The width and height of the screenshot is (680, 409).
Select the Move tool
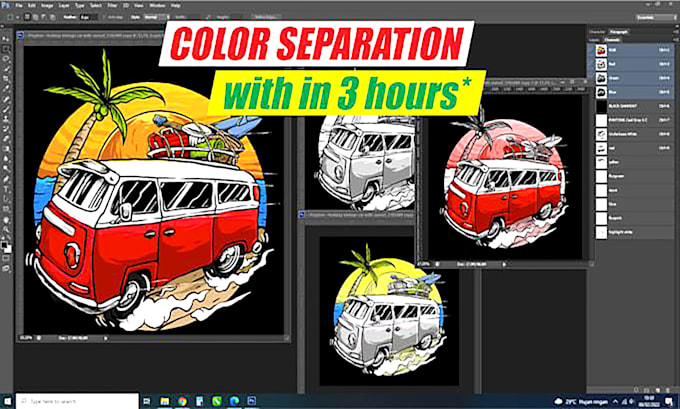point(6,39)
